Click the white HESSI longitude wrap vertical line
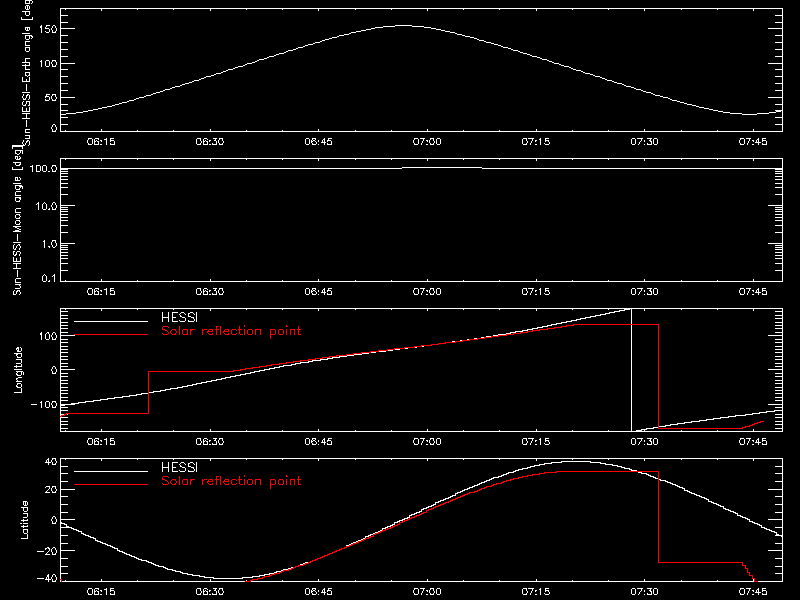 (x=632, y=370)
